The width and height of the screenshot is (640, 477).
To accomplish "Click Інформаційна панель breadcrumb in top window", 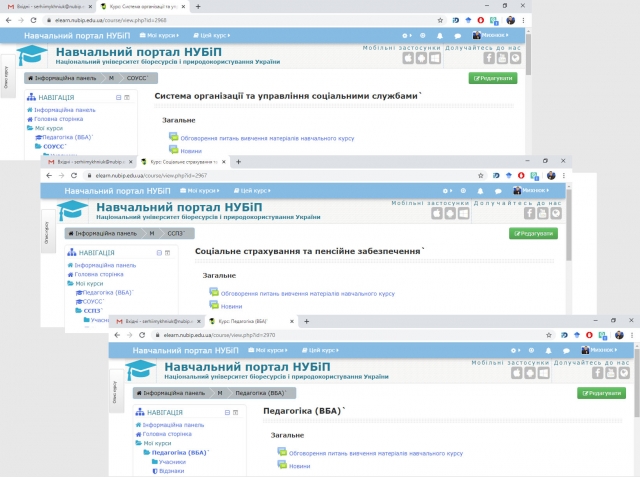I will pos(62,78).
